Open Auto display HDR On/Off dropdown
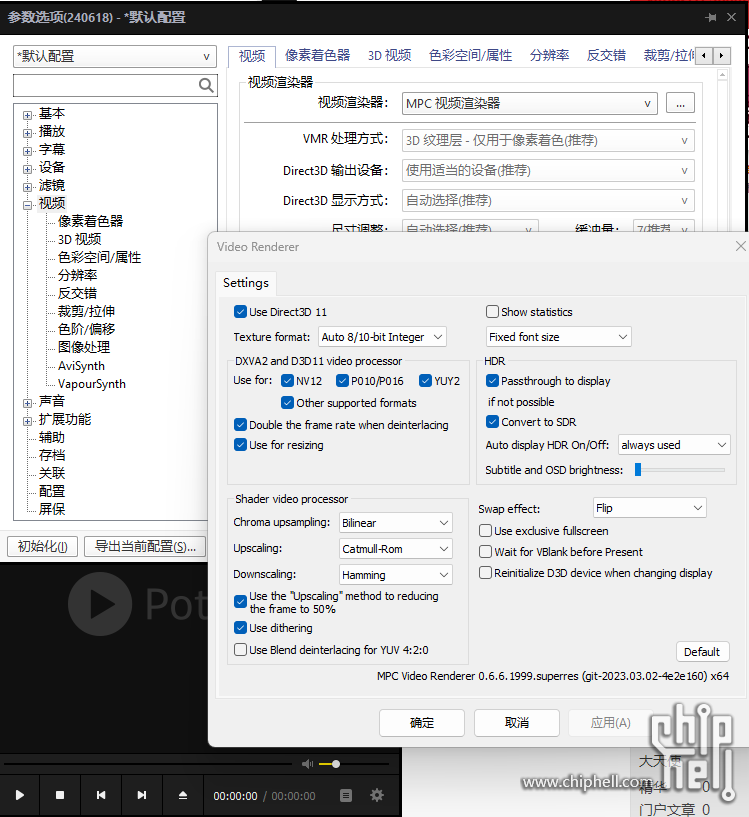The image size is (749, 817). pyautogui.click(x=674, y=444)
